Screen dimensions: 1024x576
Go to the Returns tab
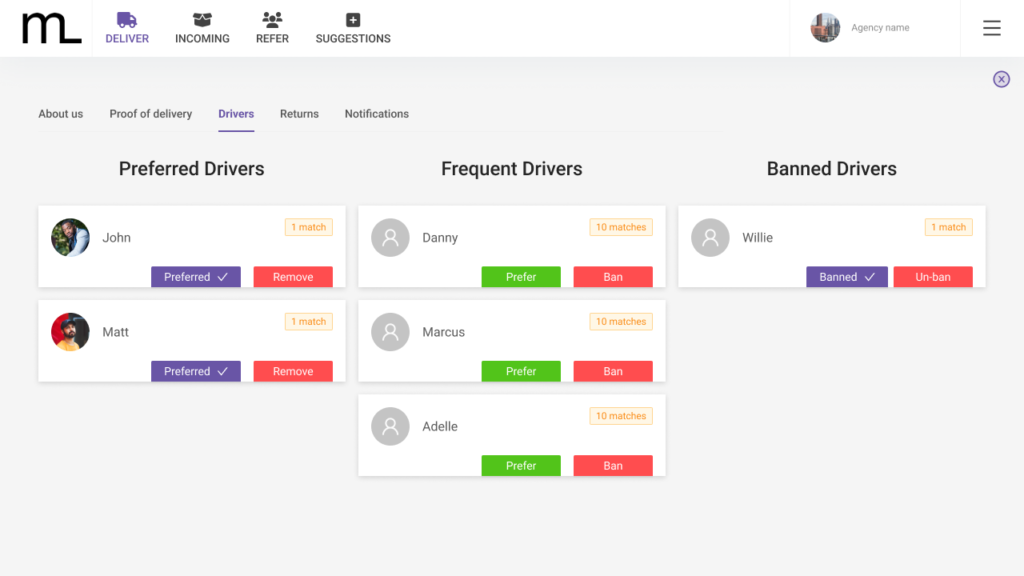(299, 114)
